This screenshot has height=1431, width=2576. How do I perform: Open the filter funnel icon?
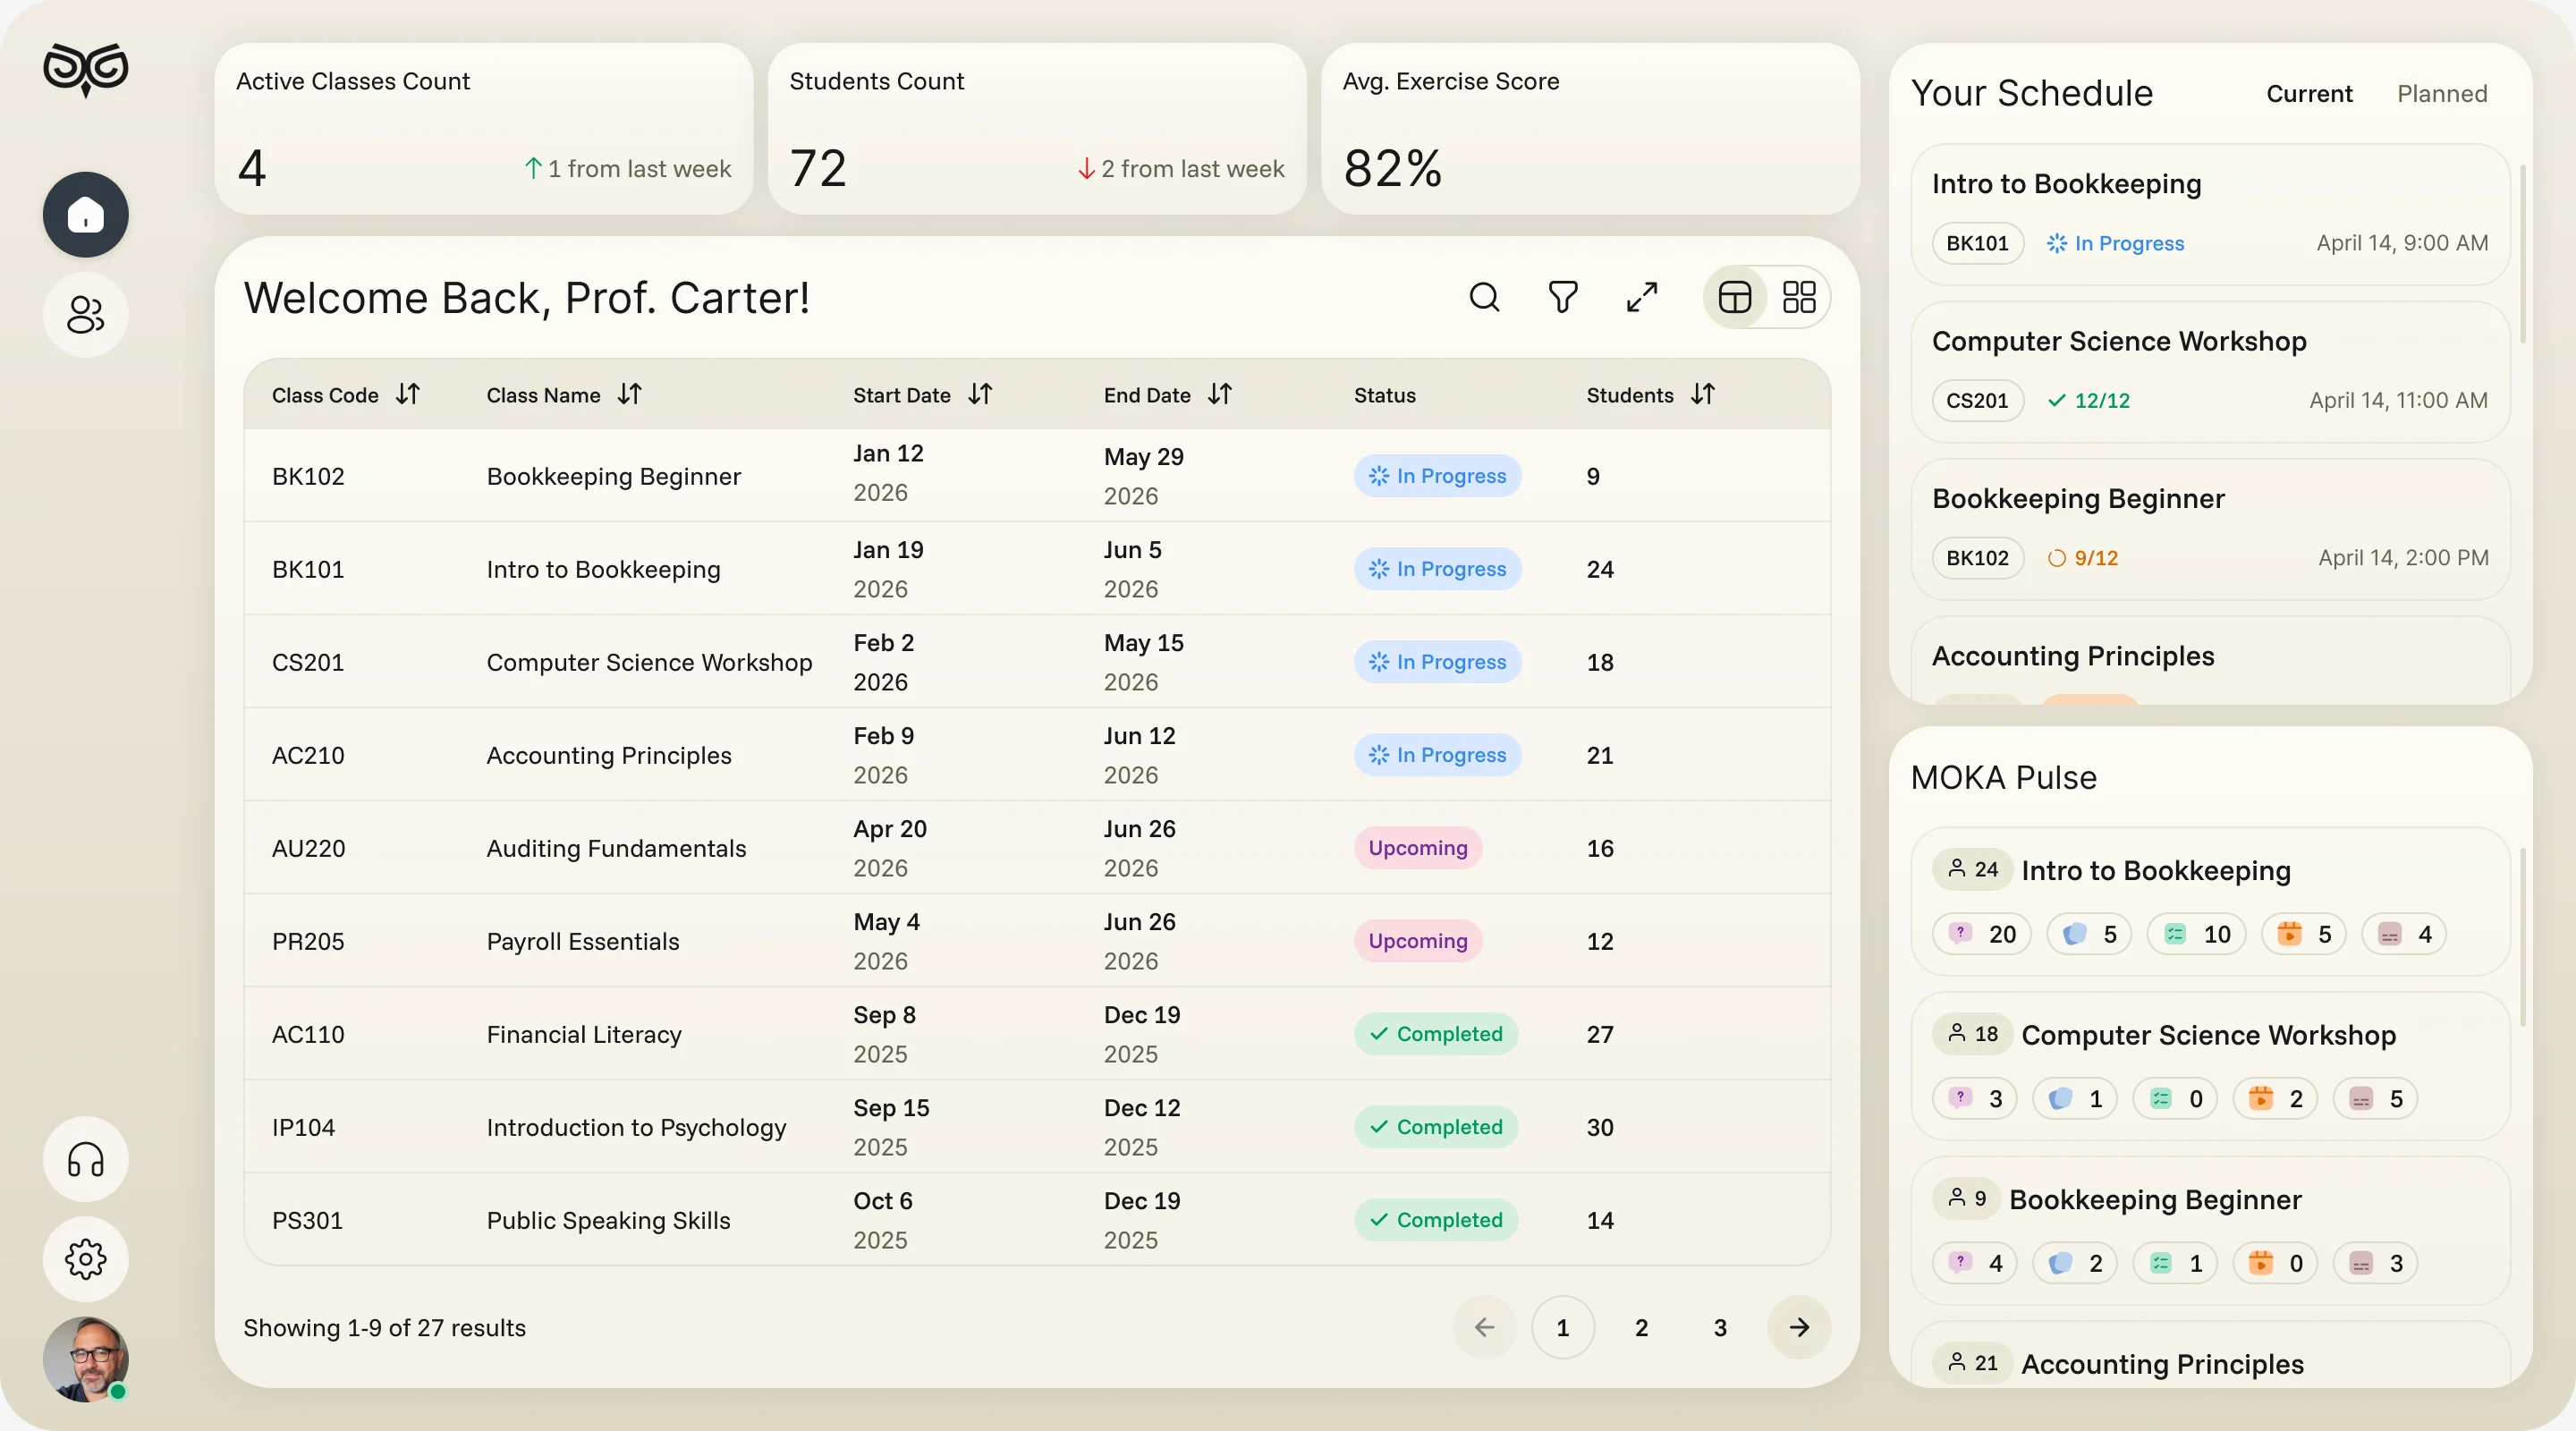1563,297
